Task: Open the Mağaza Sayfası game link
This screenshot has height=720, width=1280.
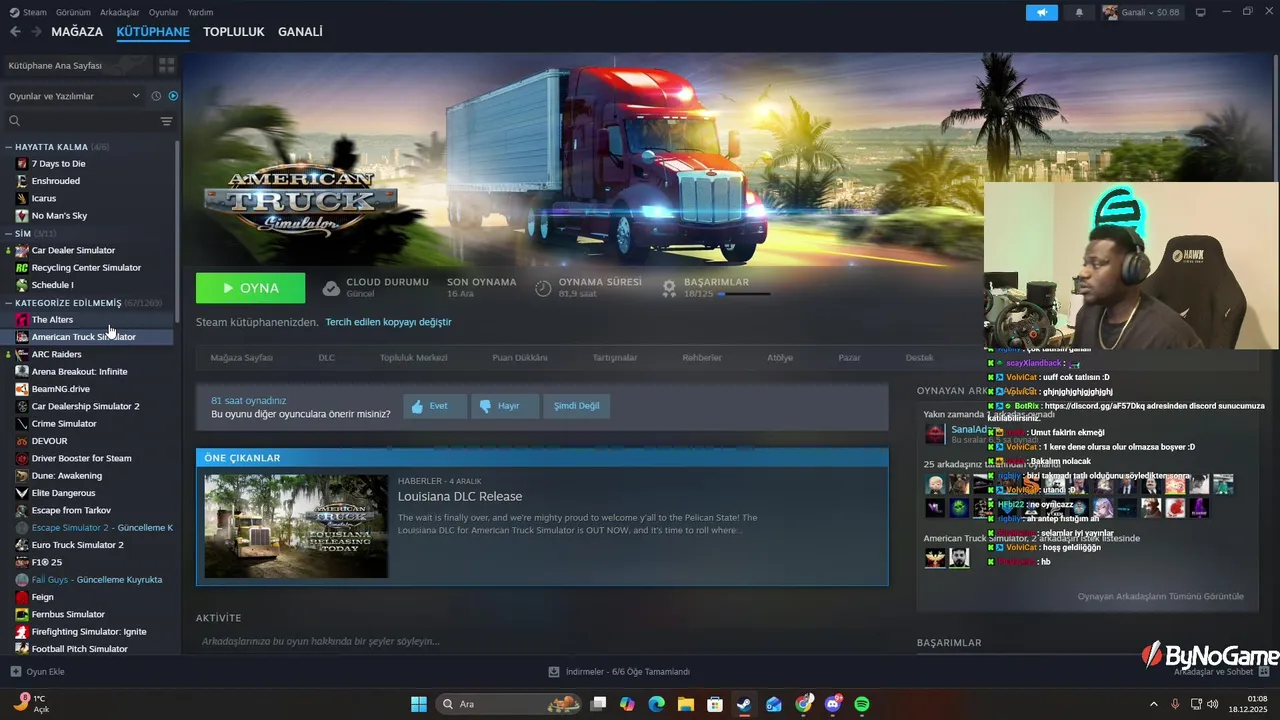Action: (241, 357)
